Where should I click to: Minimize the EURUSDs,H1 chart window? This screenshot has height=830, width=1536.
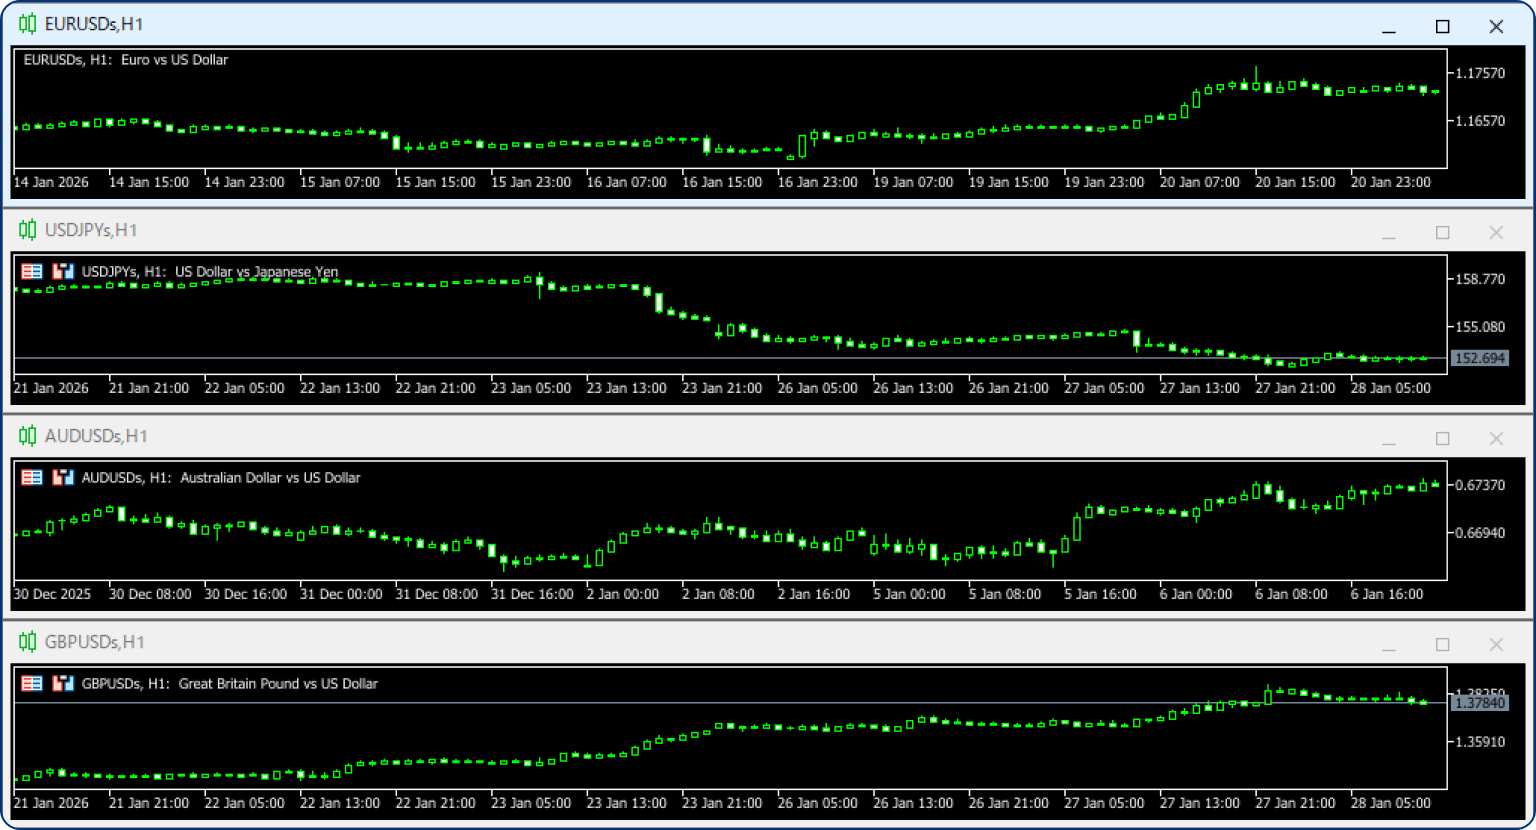click(x=1389, y=27)
